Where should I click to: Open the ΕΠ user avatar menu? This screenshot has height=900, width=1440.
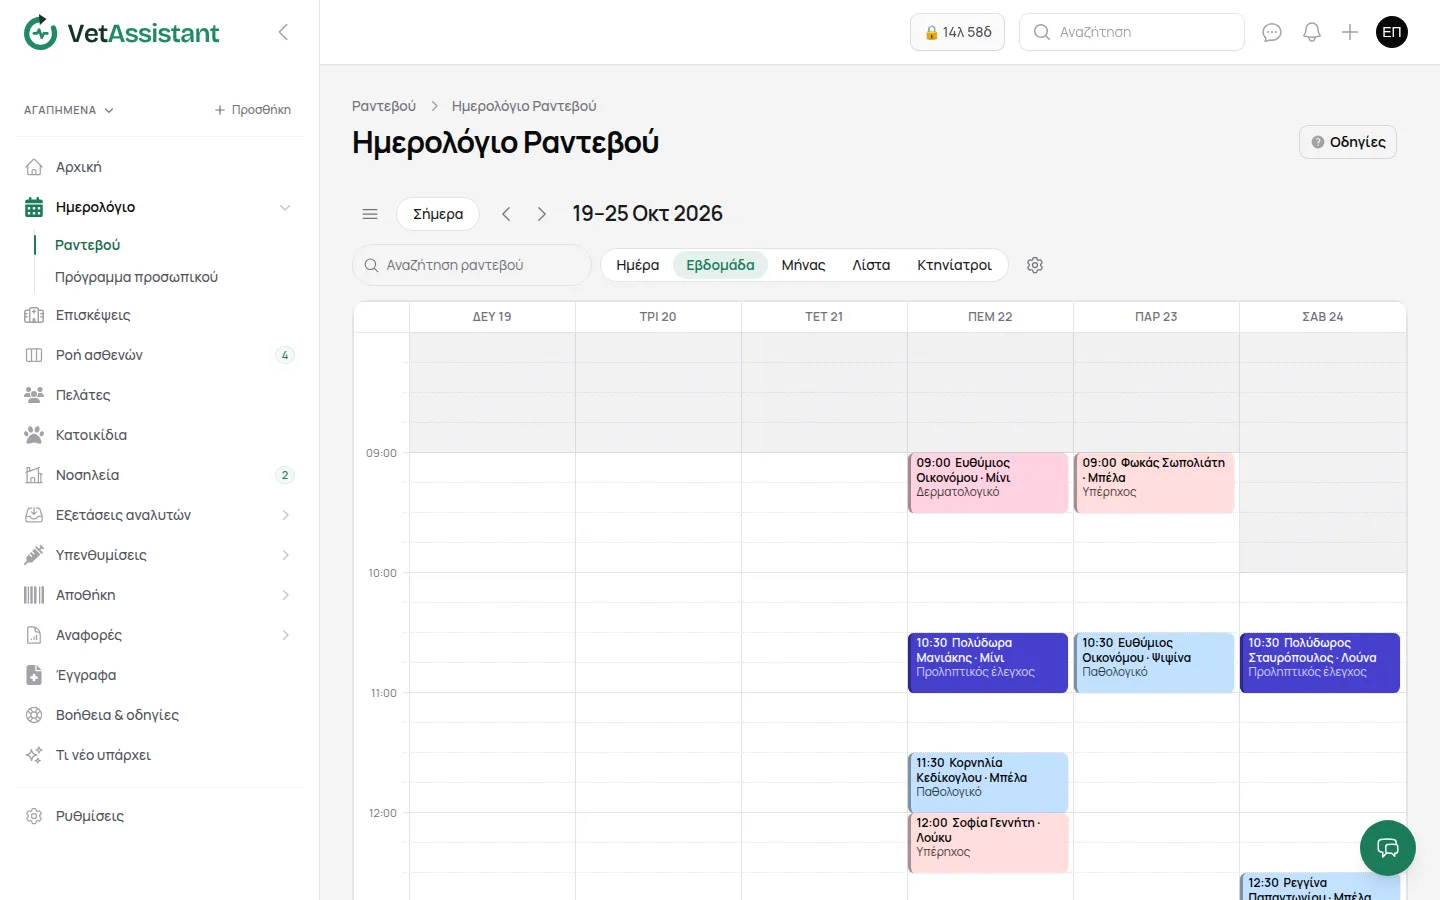(x=1392, y=32)
